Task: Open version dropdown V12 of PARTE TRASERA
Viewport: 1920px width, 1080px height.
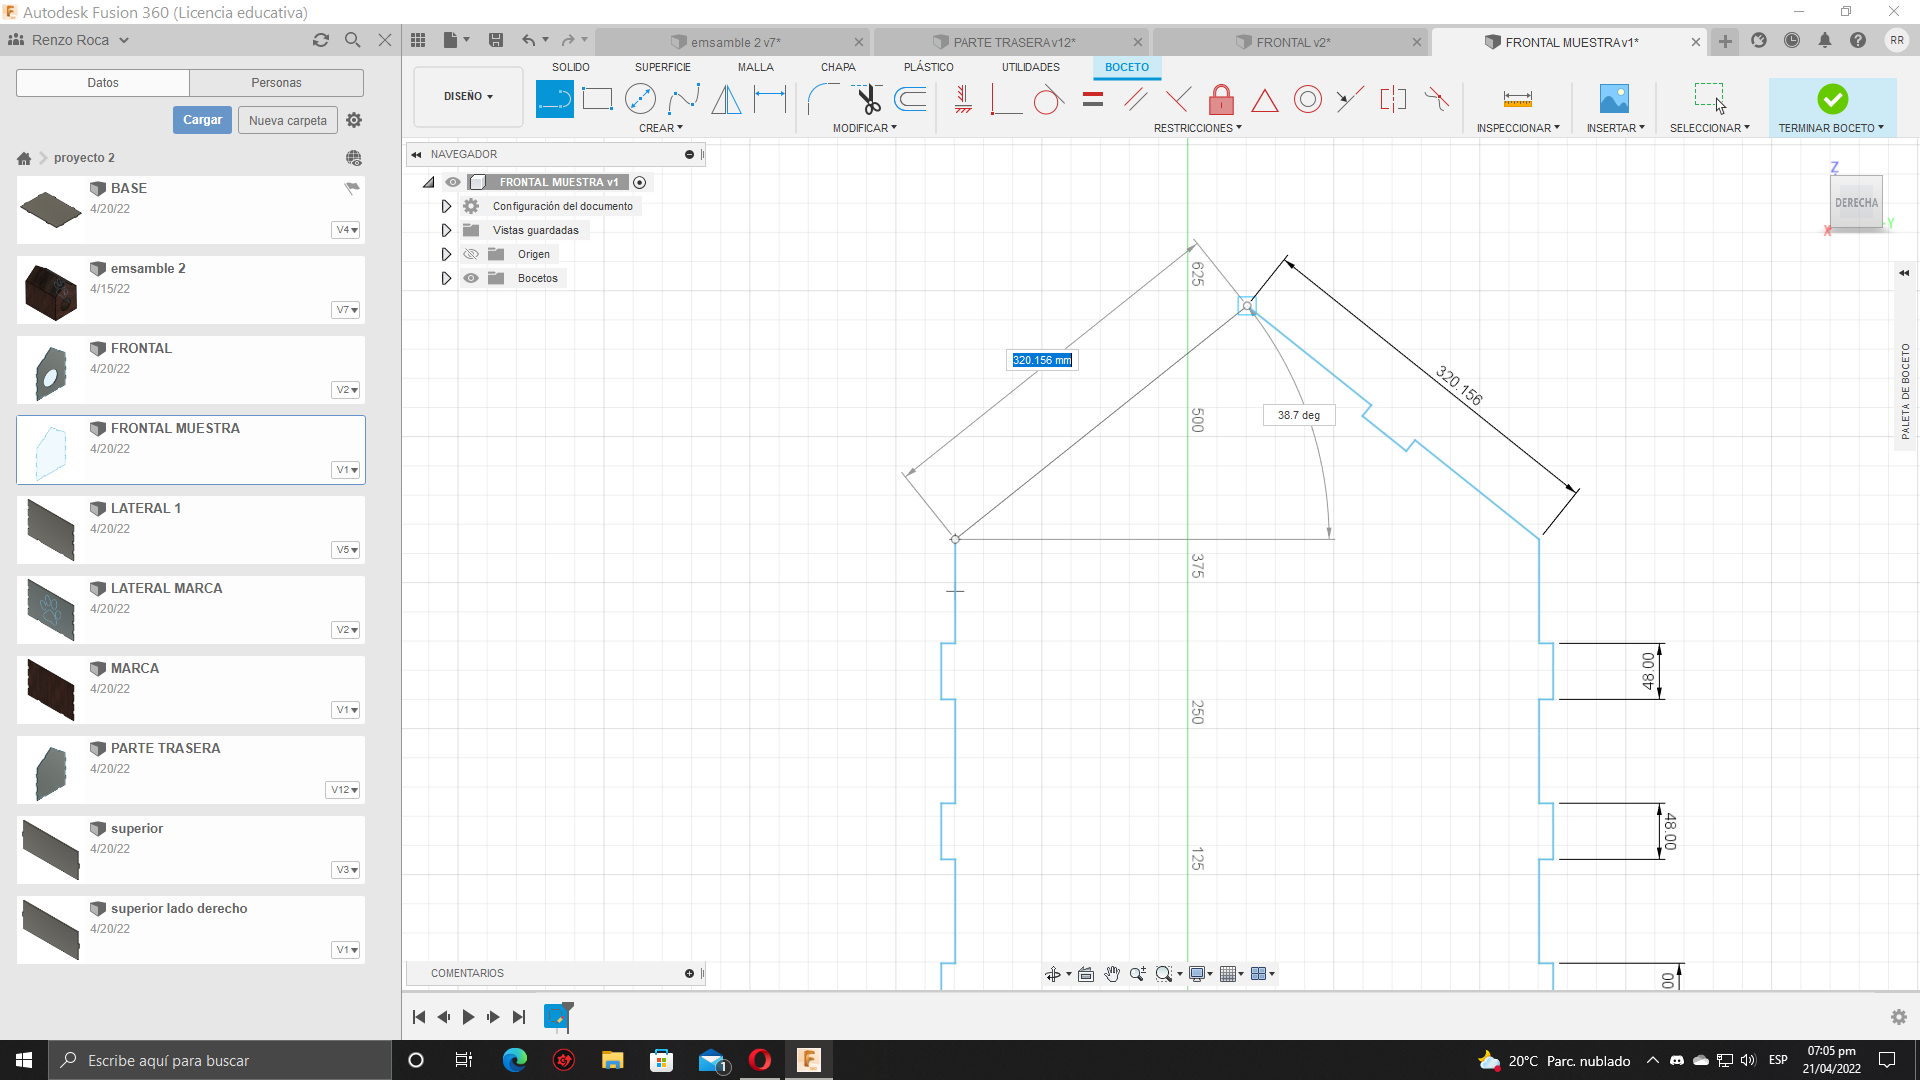Action: [343, 790]
